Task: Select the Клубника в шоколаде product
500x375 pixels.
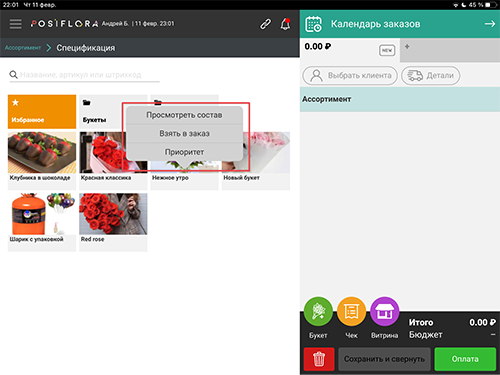Action: [x=42, y=161]
